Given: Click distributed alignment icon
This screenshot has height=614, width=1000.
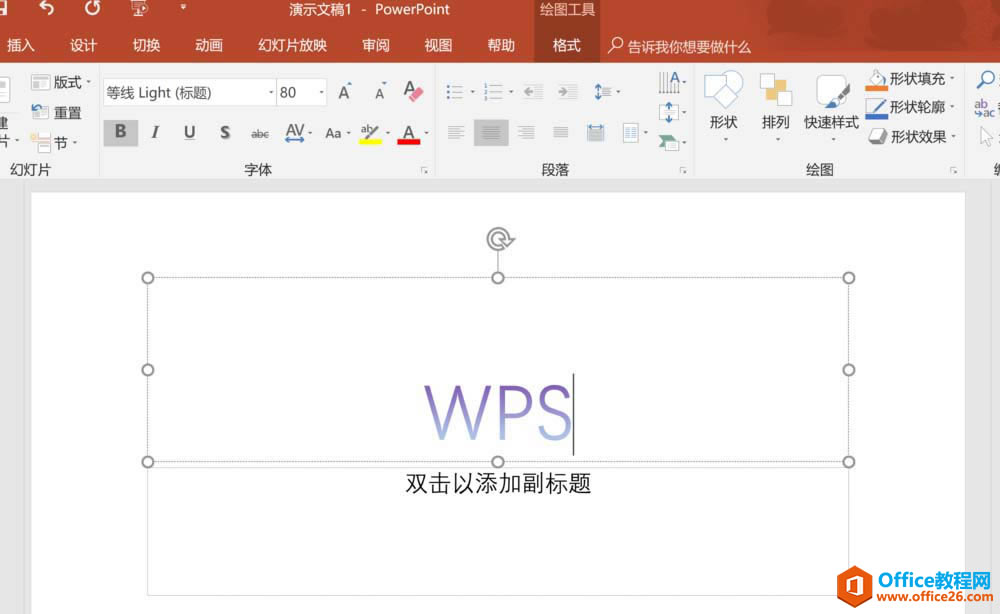Looking at the screenshot, I should click(596, 133).
